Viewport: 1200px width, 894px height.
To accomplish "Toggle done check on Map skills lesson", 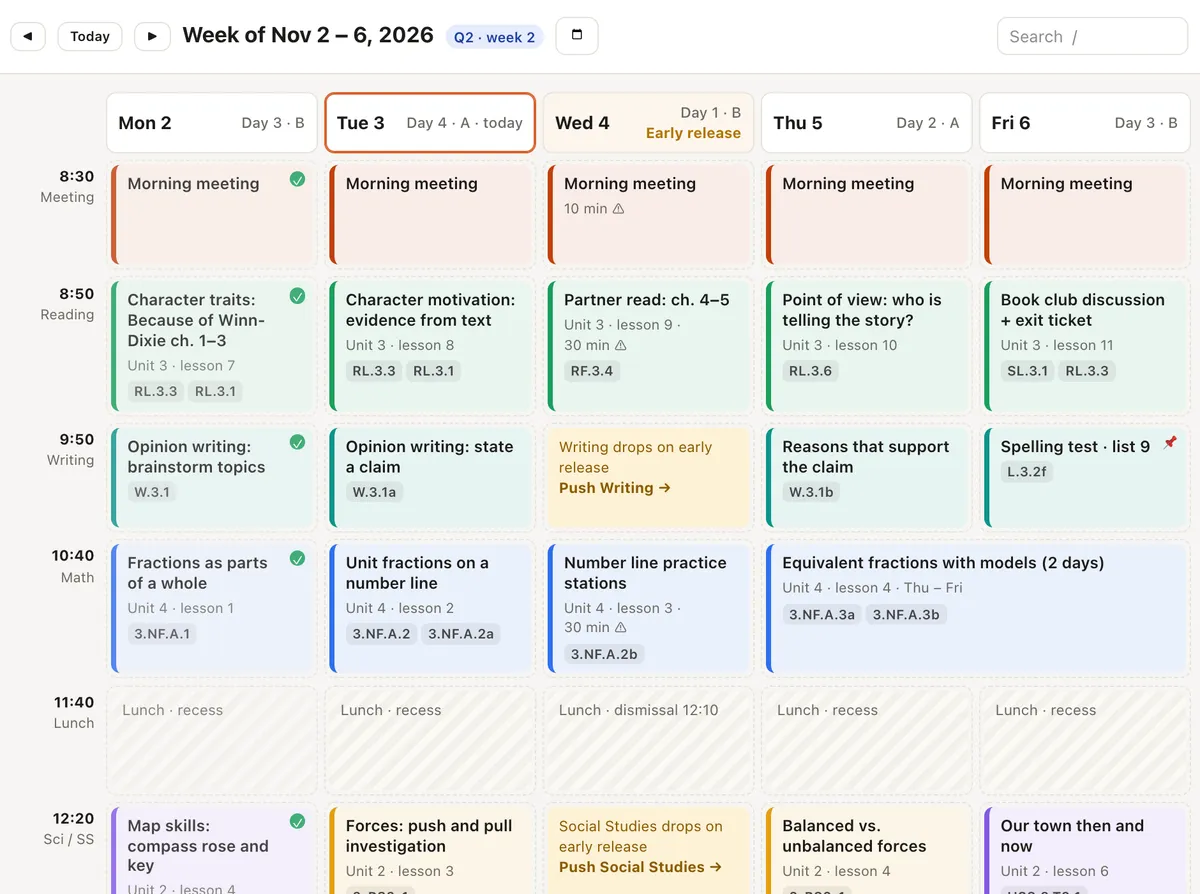I will pos(297,822).
